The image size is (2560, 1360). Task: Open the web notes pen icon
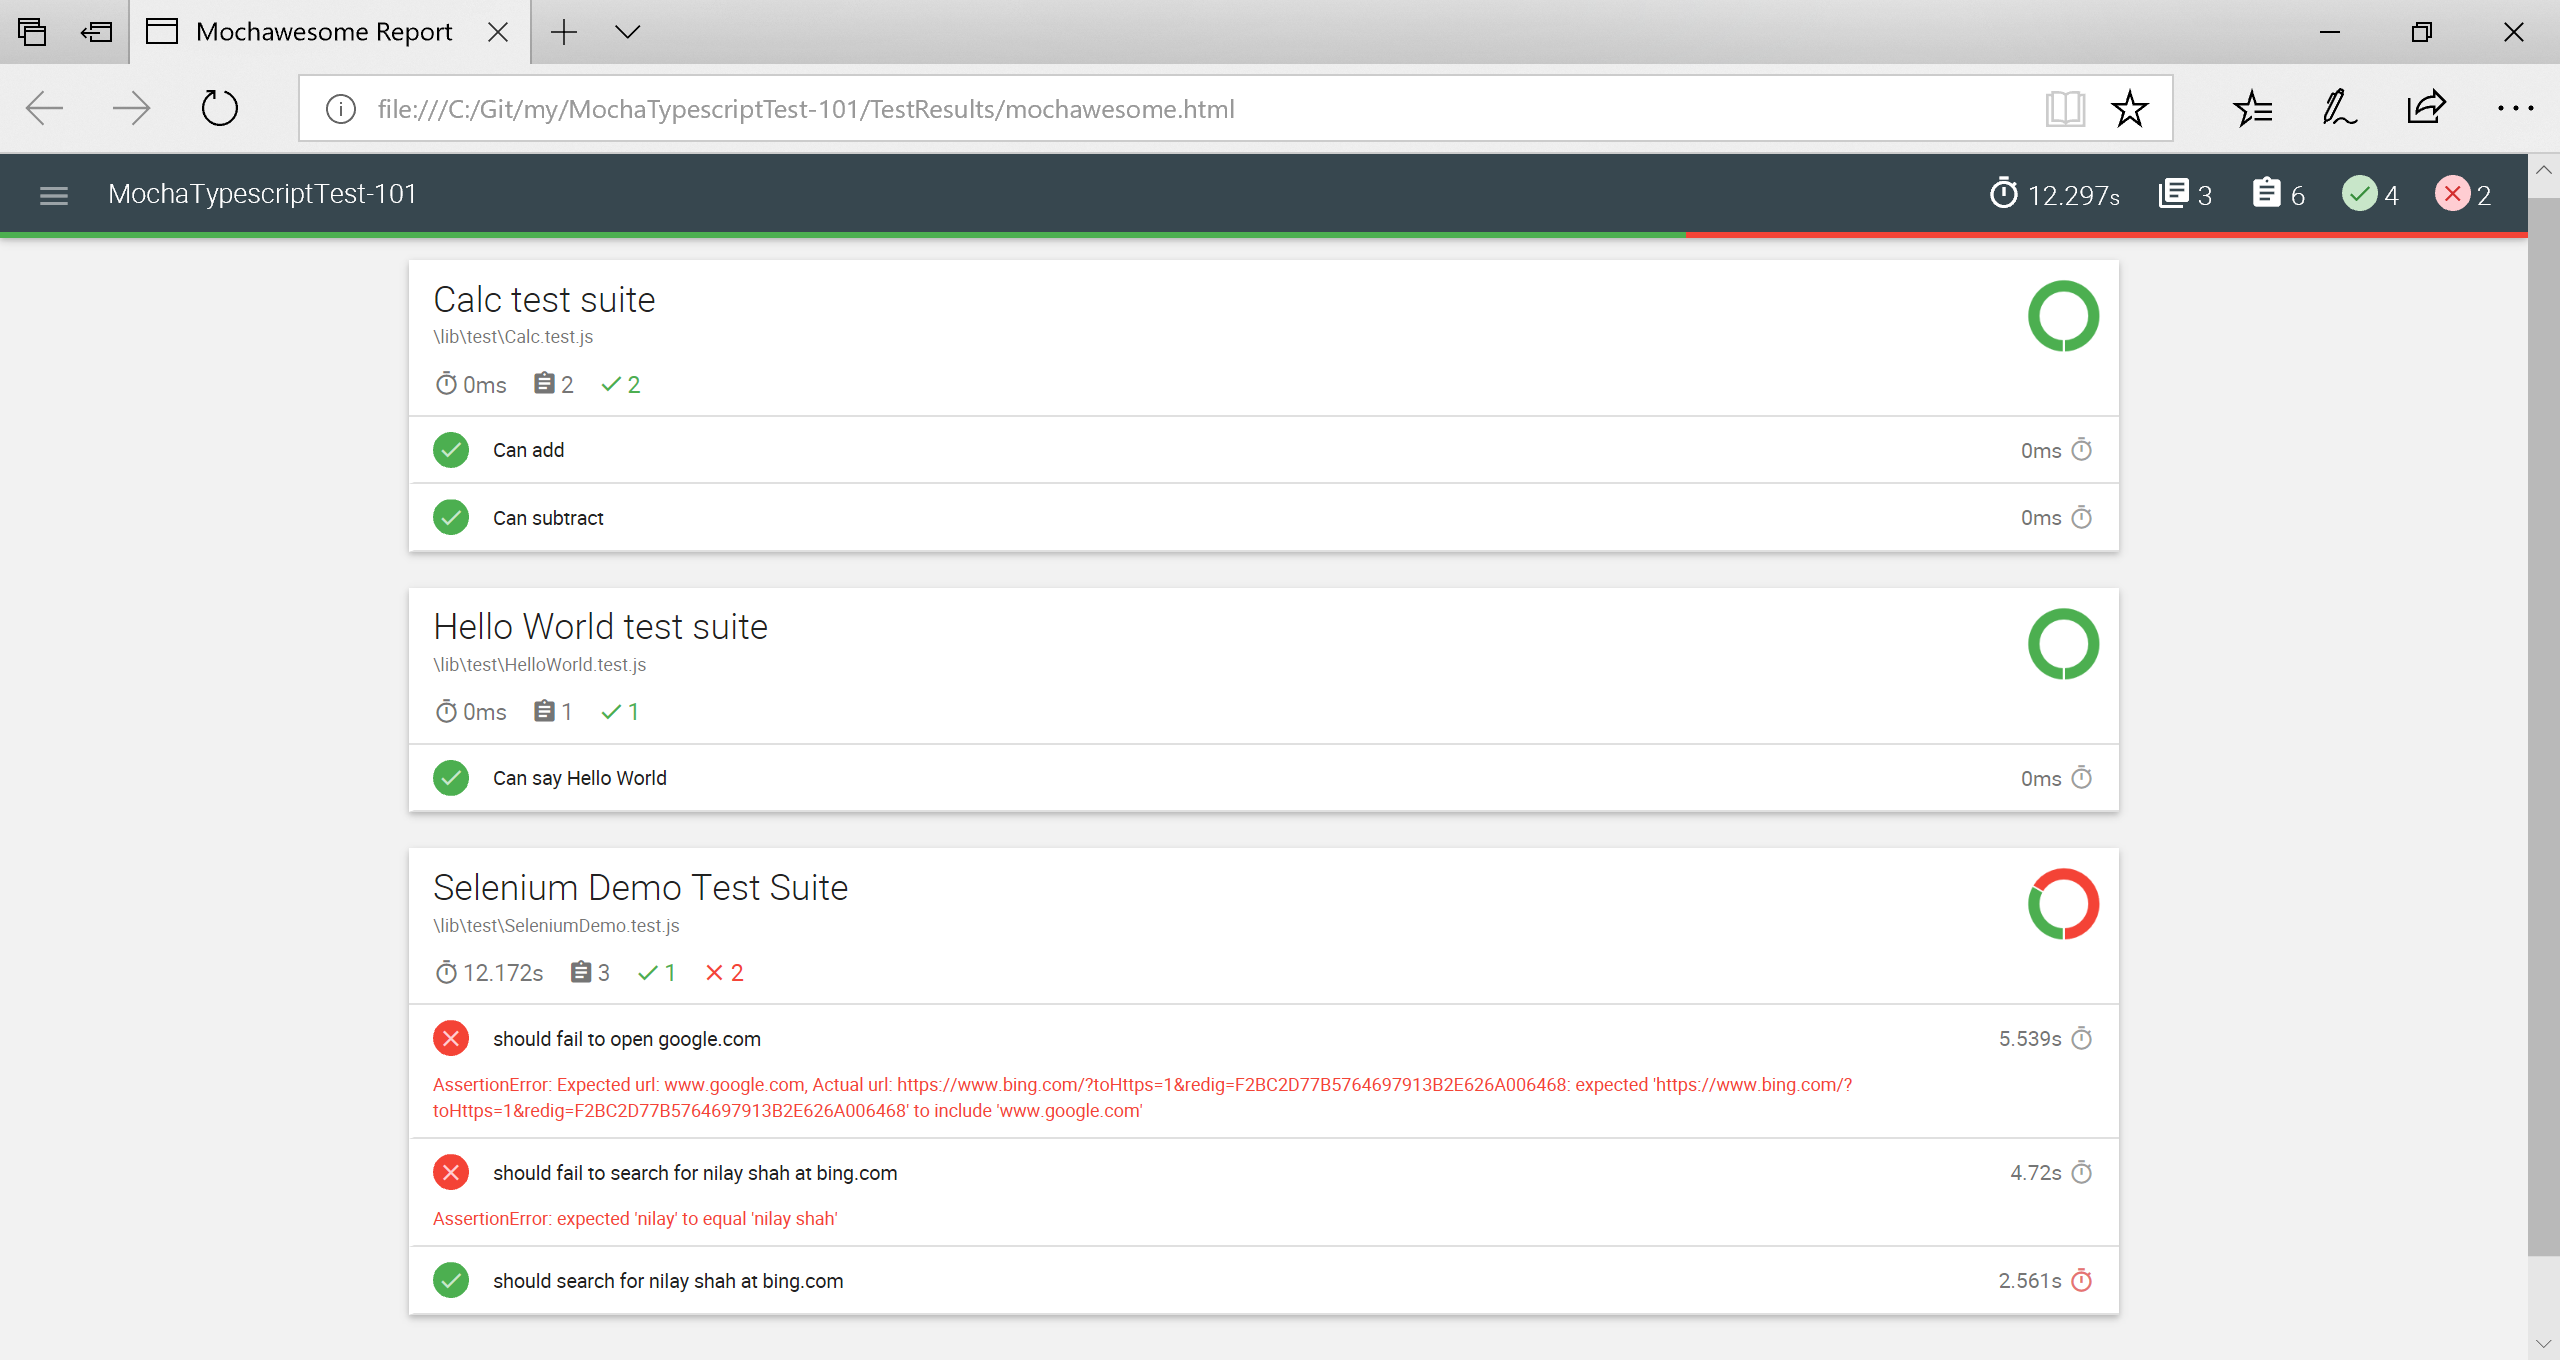[2339, 108]
